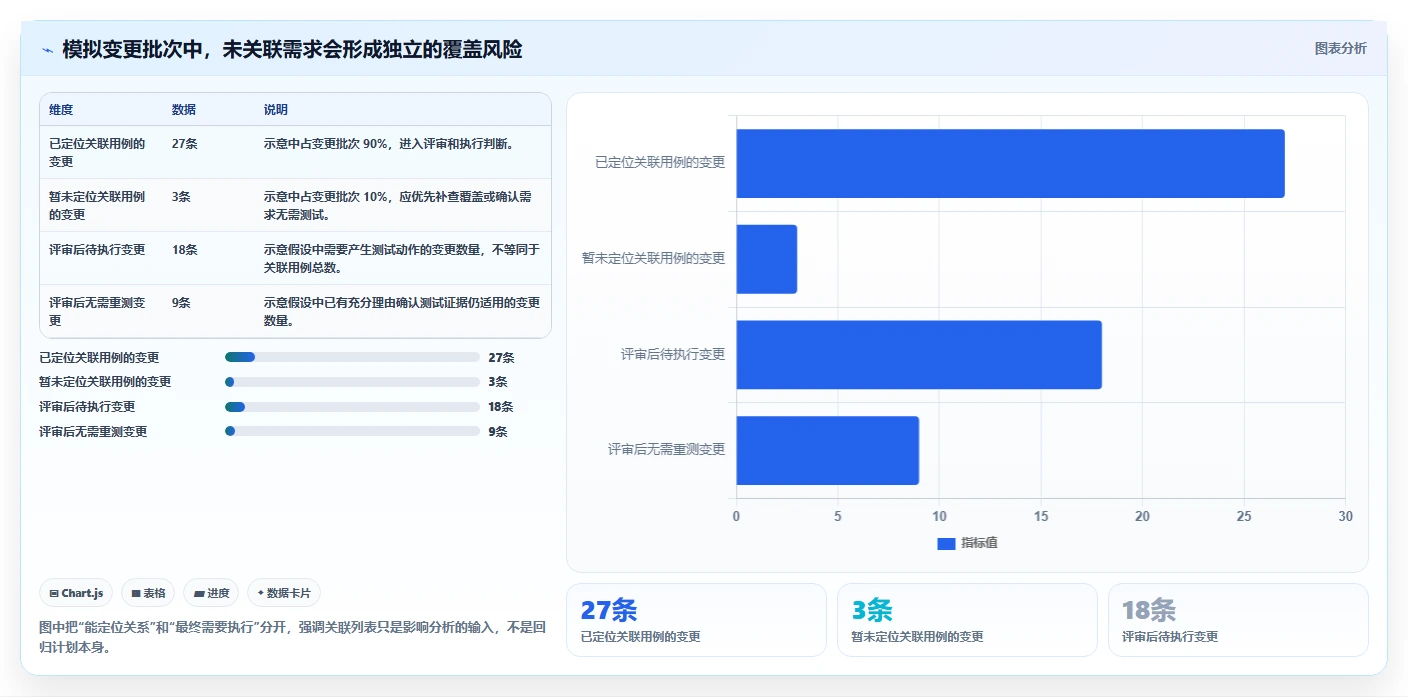Select the 进度 tag chip
This screenshot has width=1408, height=697.
pos(211,593)
